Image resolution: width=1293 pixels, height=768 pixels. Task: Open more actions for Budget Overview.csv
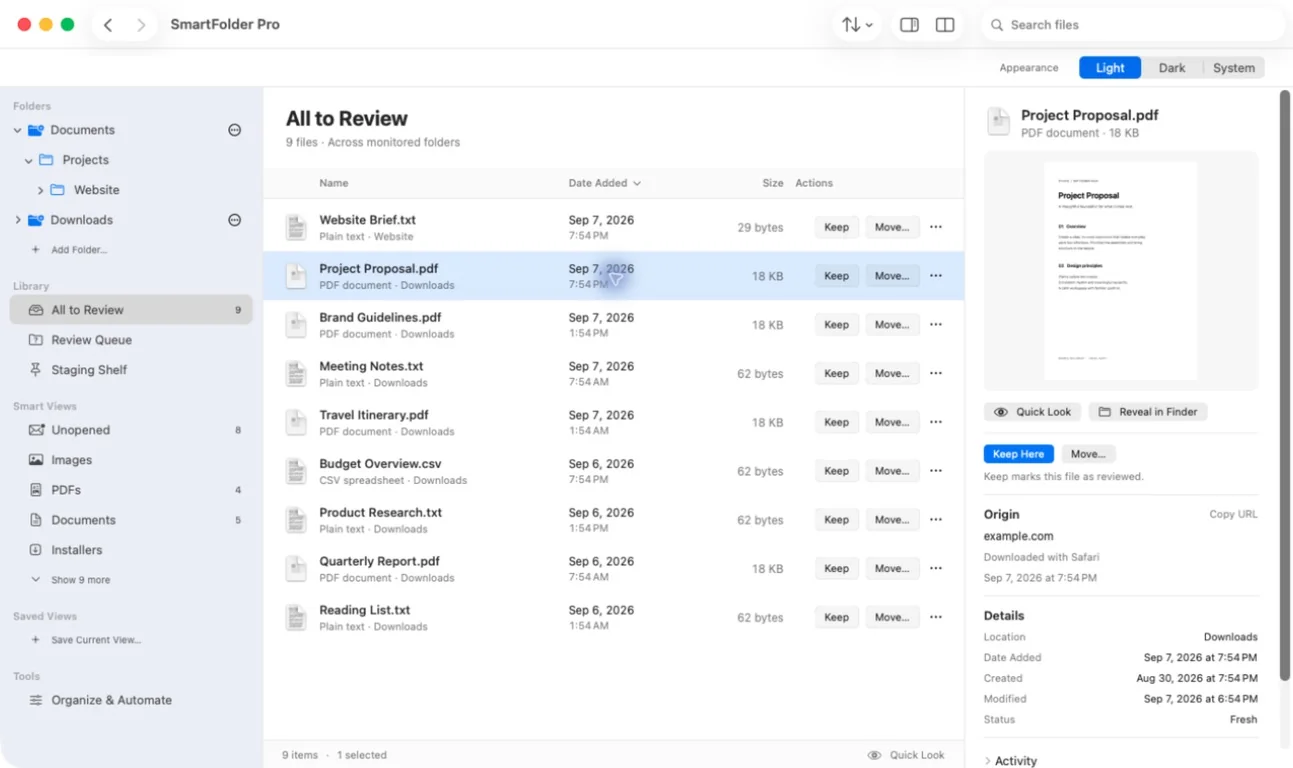(x=936, y=471)
